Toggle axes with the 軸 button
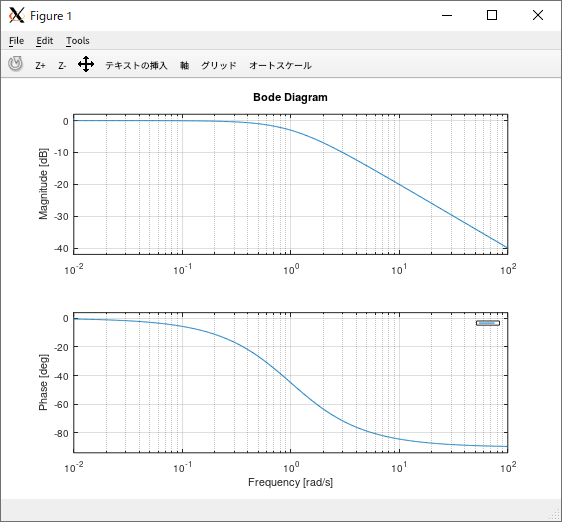The height and width of the screenshot is (522, 562). (x=185, y=66)
